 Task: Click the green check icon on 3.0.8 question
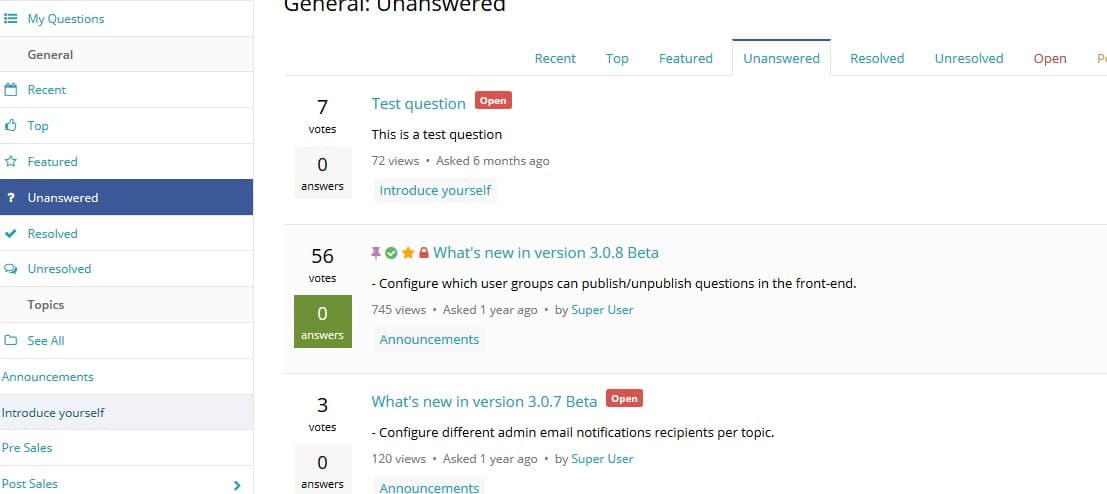[391, 253]
